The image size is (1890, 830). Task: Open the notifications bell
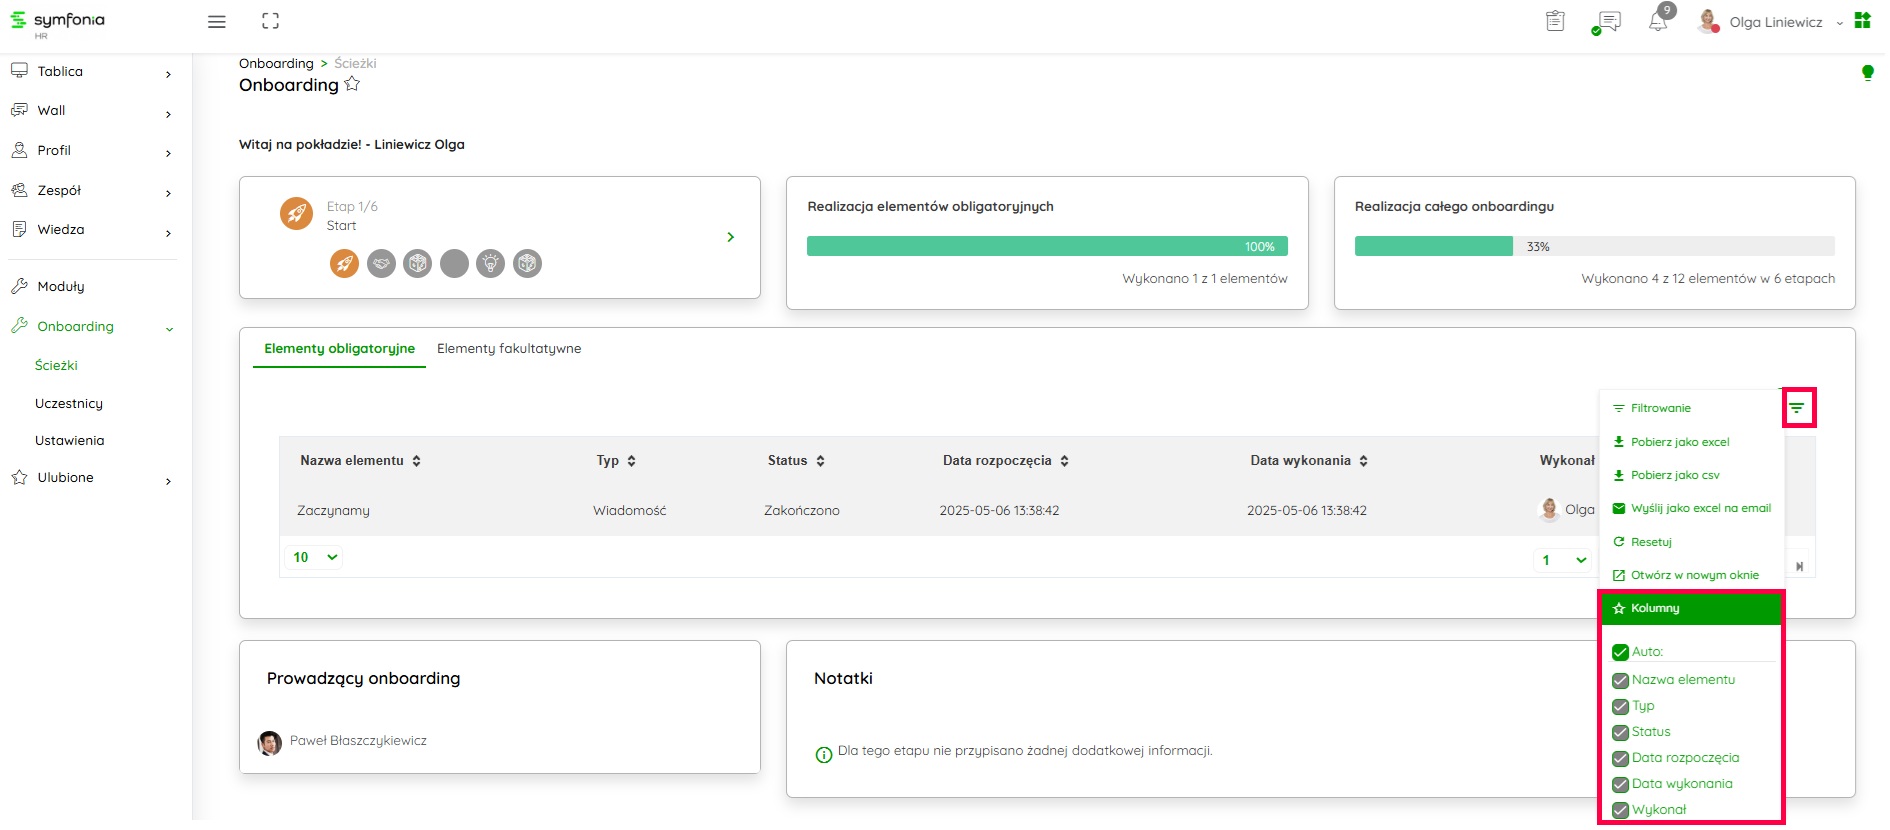click(1658, 22)
